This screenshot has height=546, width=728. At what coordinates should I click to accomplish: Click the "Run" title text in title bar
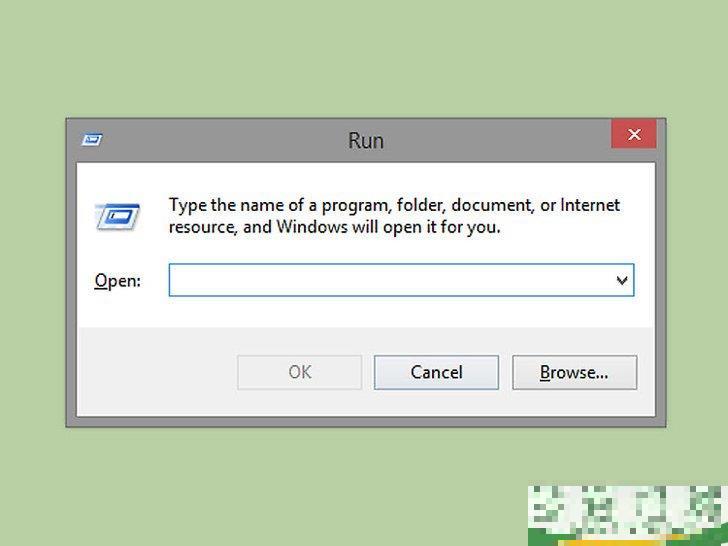click(366, 141)
